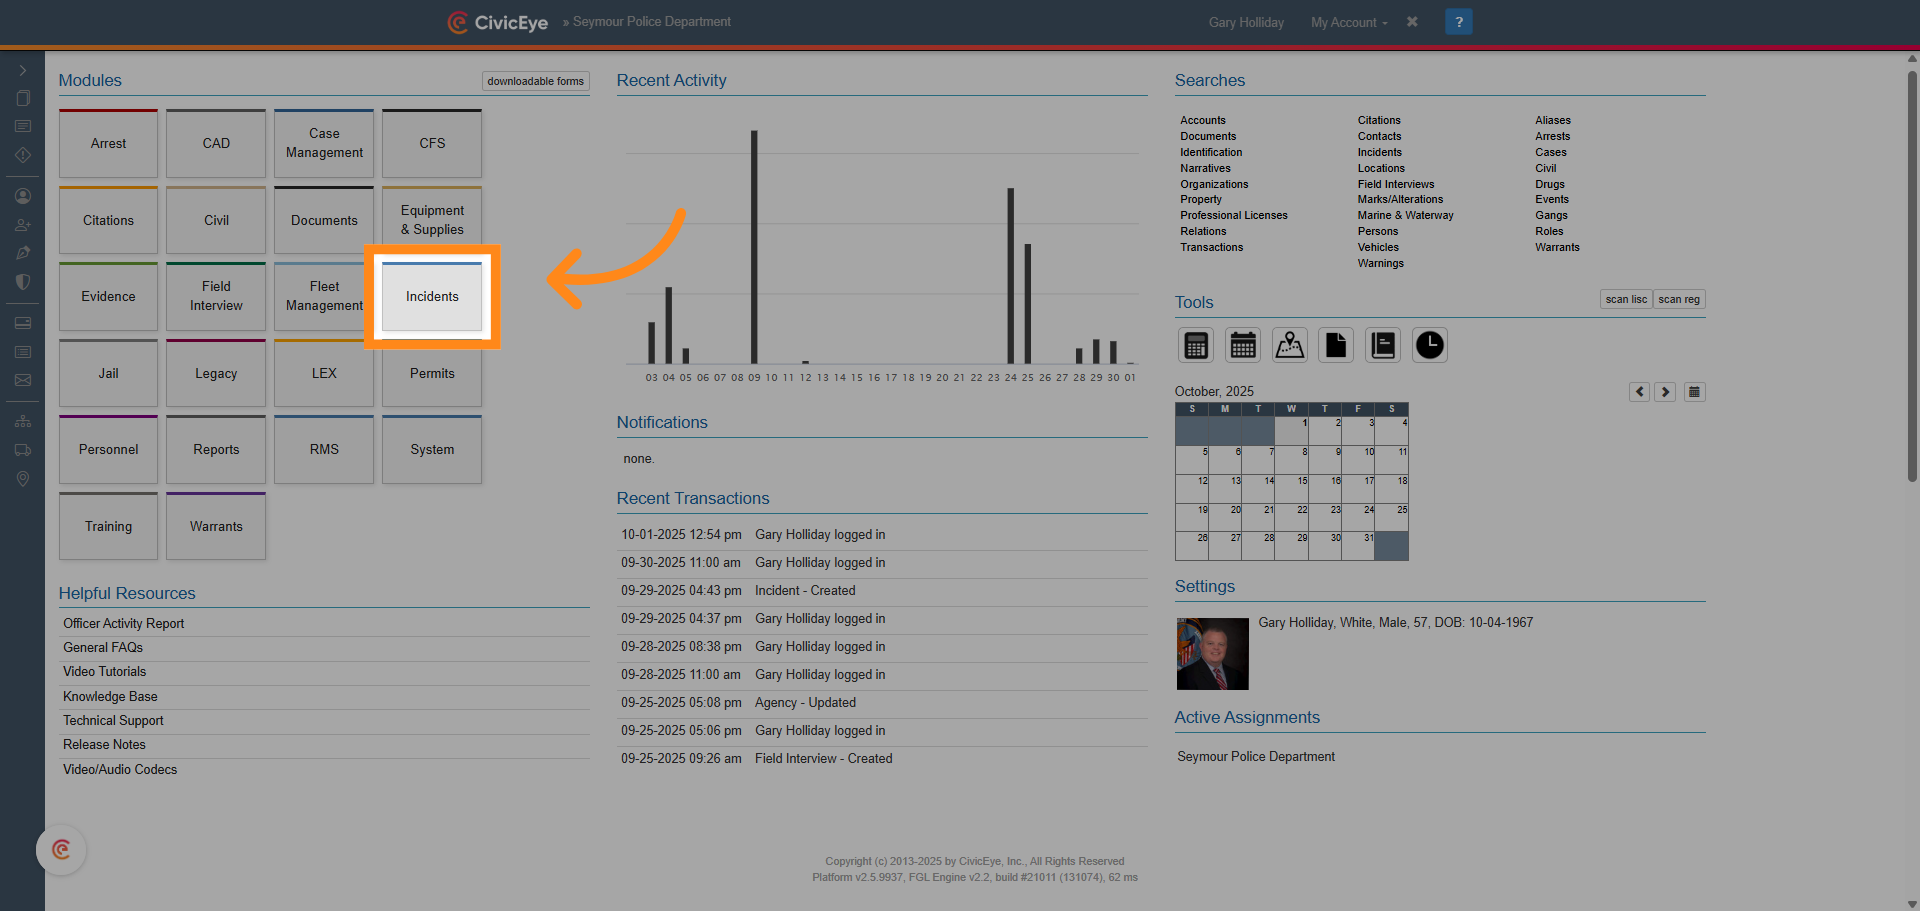
Task: Click the Gary Holliday user name in header
Action: [x=1246, y=22]
